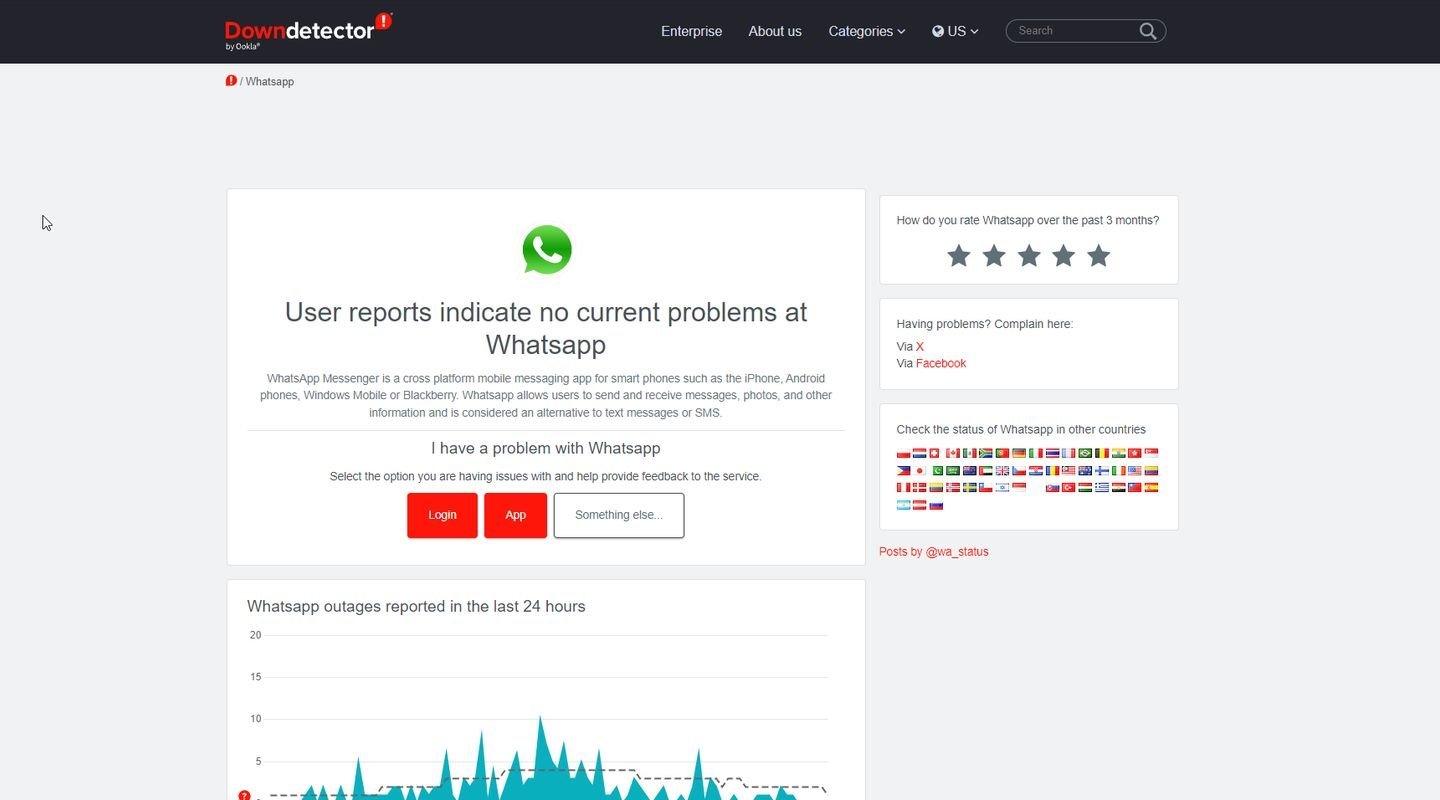The height and width of the screenshot is (800, 1440).
Task: Click the search magnifier icon
Action: (x=1148, y=31)
